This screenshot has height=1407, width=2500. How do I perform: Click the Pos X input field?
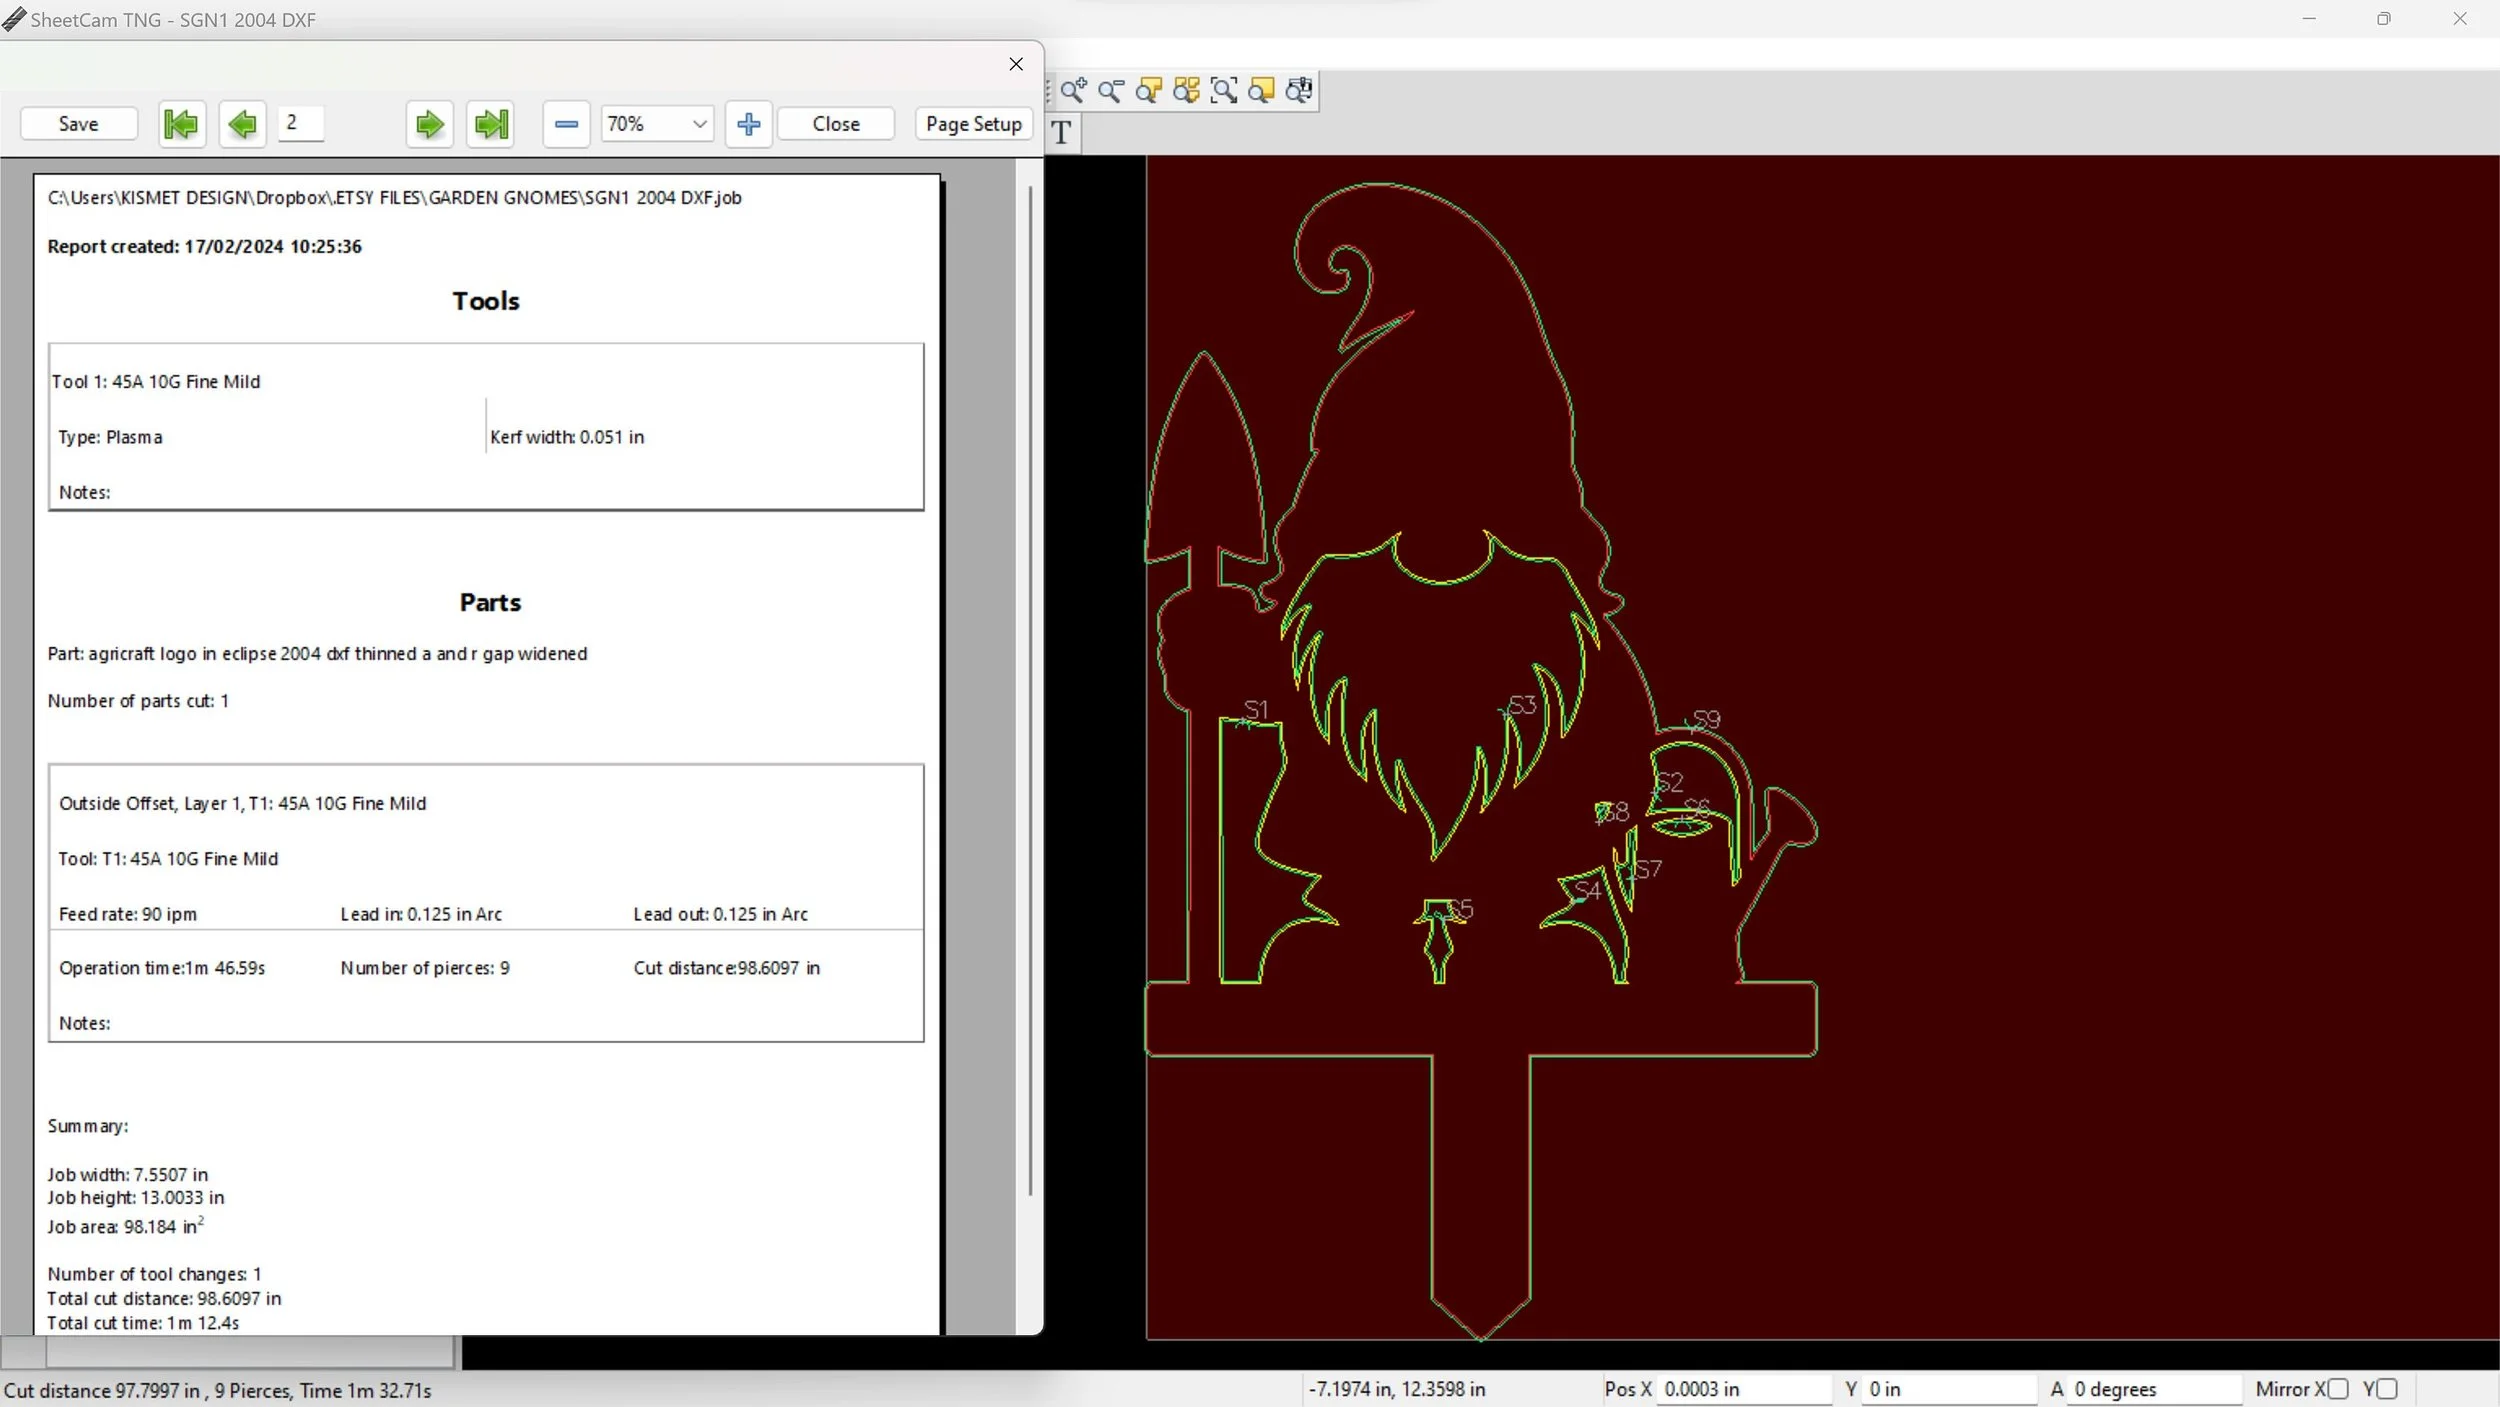[1743, 1389]
